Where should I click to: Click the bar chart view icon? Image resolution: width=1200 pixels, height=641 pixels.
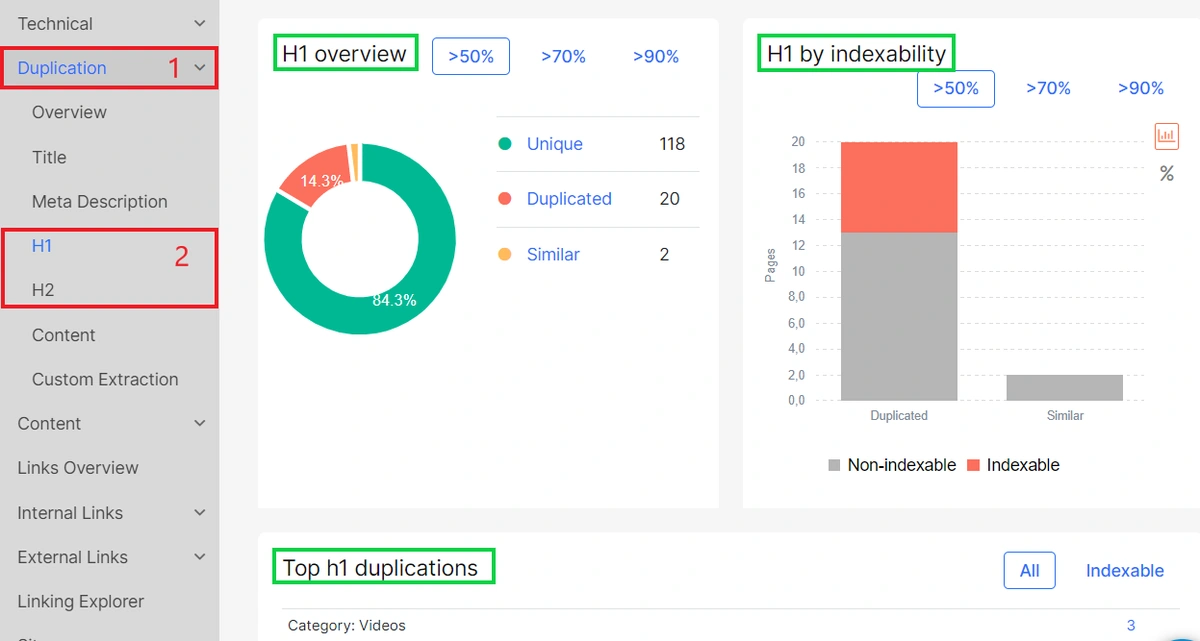tap(1166, 135)
